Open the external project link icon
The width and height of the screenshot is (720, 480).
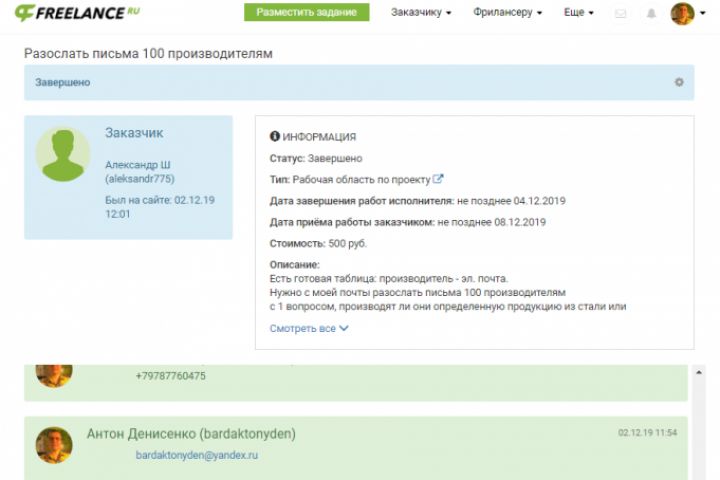(x=438, y=179)
